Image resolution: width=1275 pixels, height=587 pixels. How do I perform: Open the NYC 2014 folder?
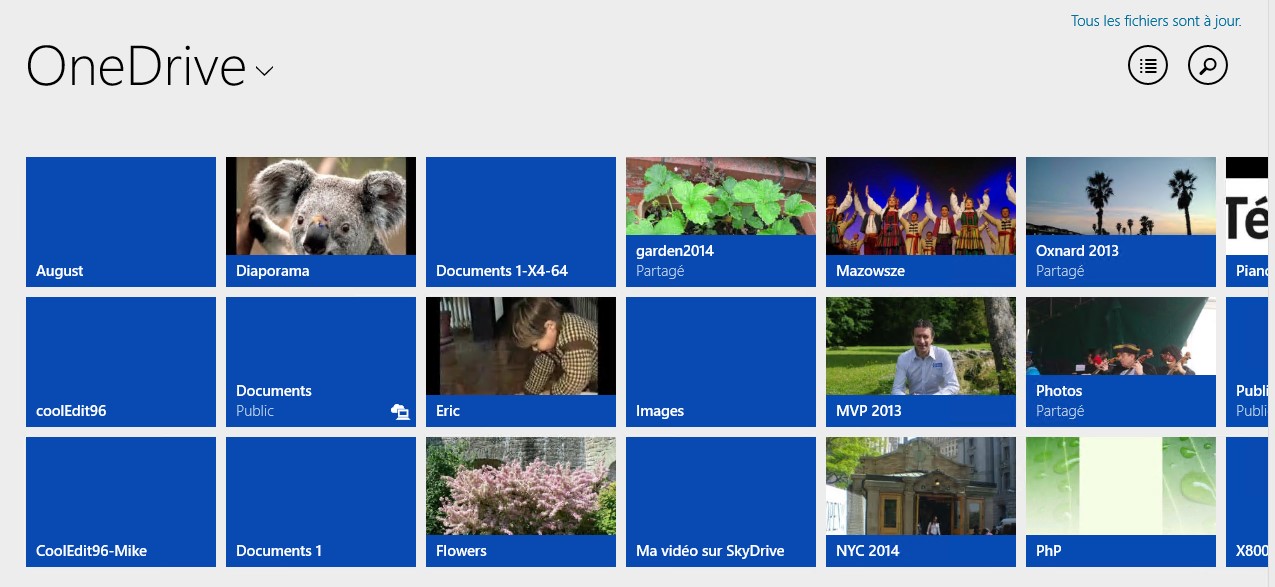921,502
